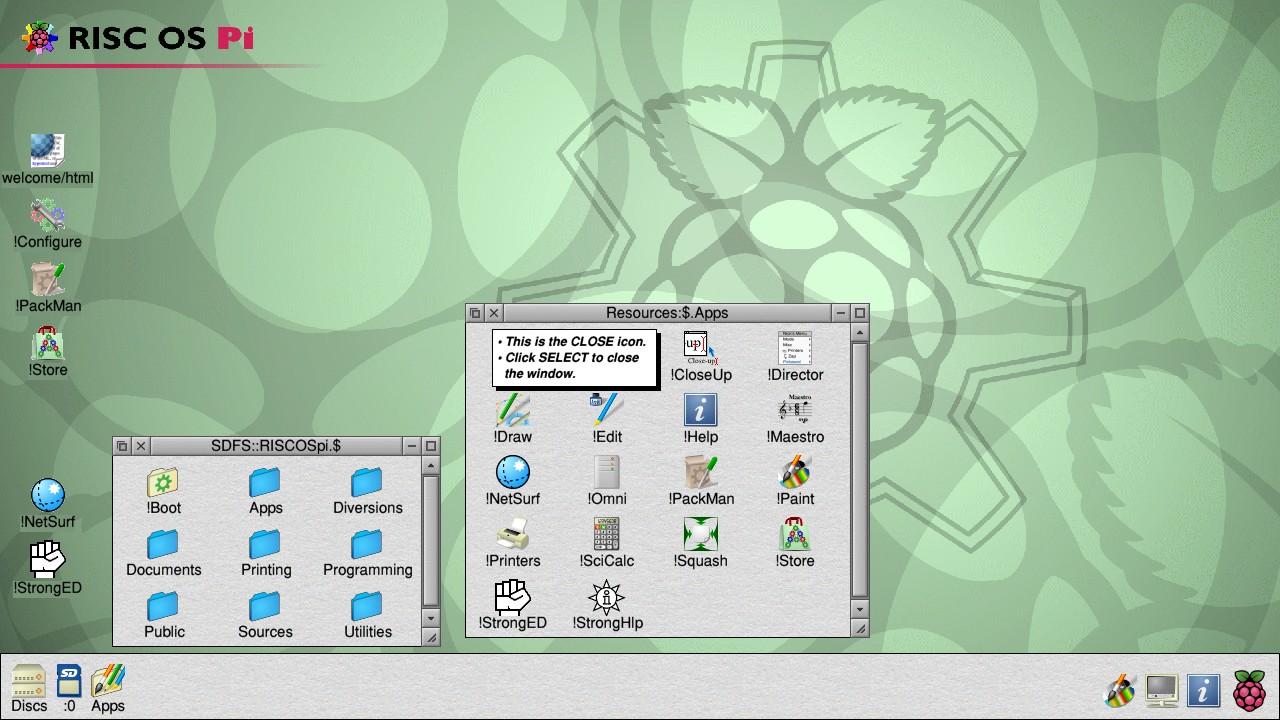
Task: Open the !Draw application icon
Action: tap(512, 412)
